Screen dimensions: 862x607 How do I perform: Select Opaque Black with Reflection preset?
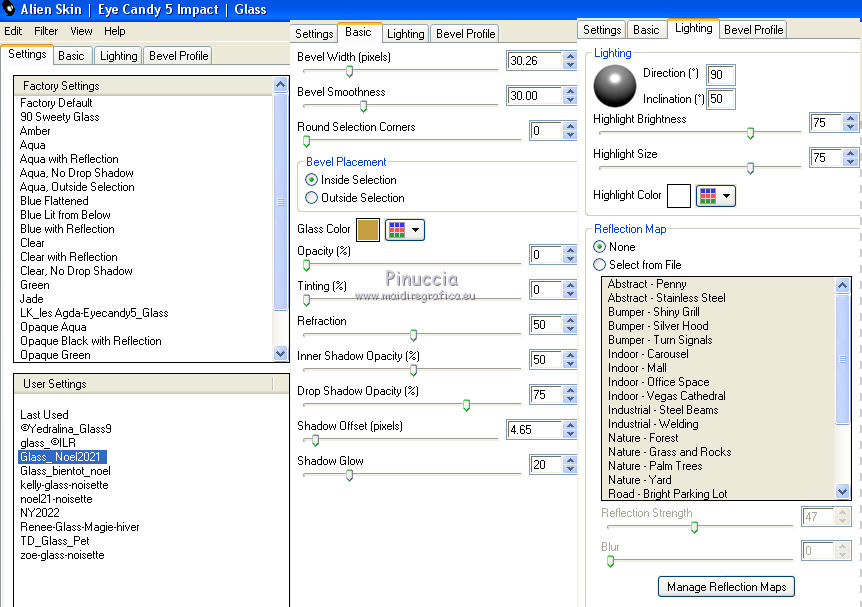[x=91, y=341]
